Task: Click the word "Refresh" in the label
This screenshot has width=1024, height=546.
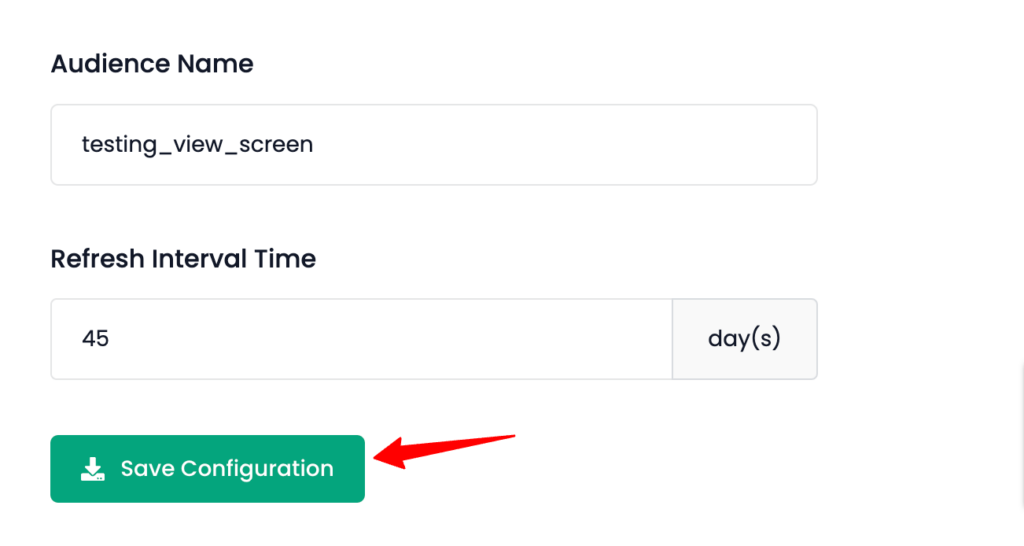Action: (98, 259)
